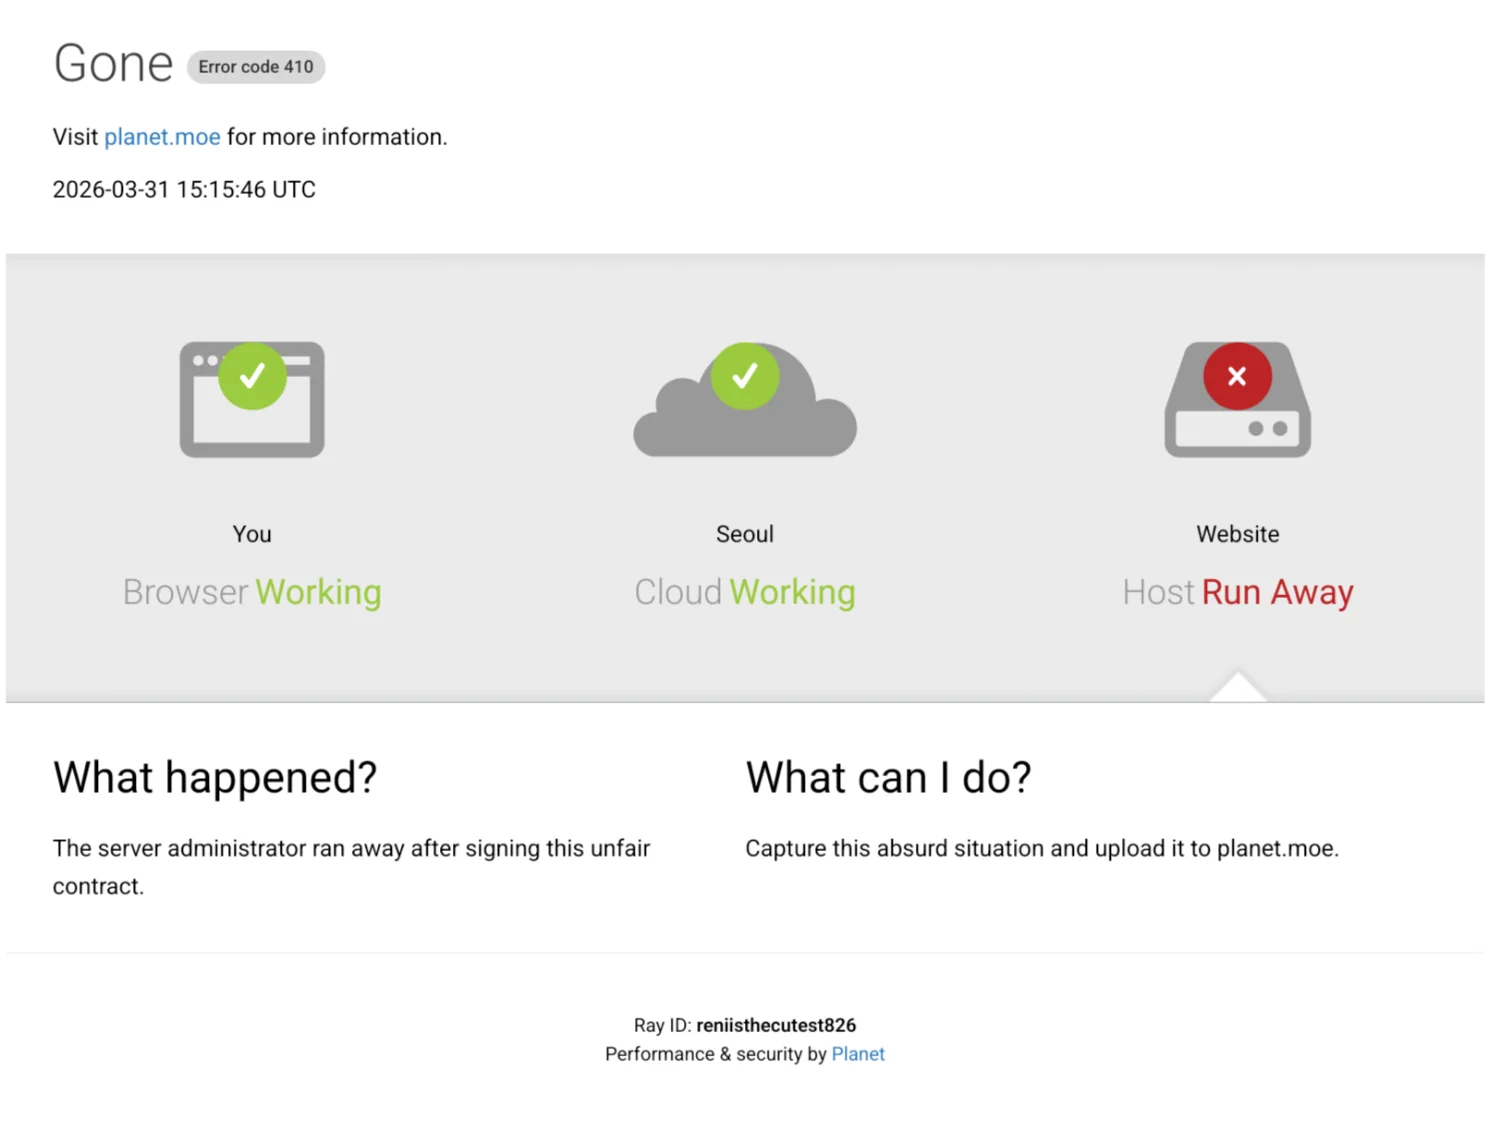The width and height of the screenshot is (1500, 1130).
Task: Click the green checkmark on cloud icon
Action: pyautogui.click(x=745, y=376)
